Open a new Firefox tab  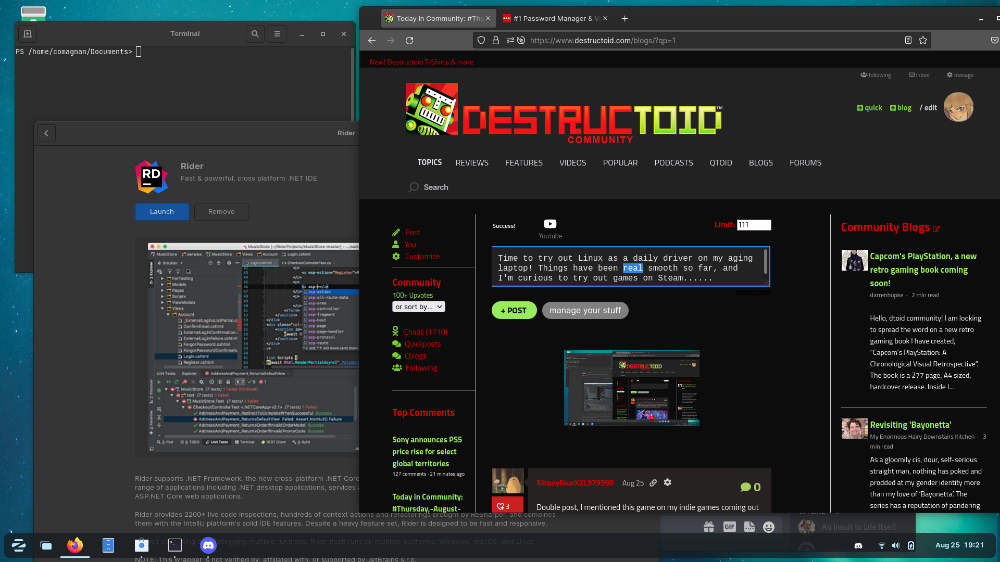click(x=624, y=18)
